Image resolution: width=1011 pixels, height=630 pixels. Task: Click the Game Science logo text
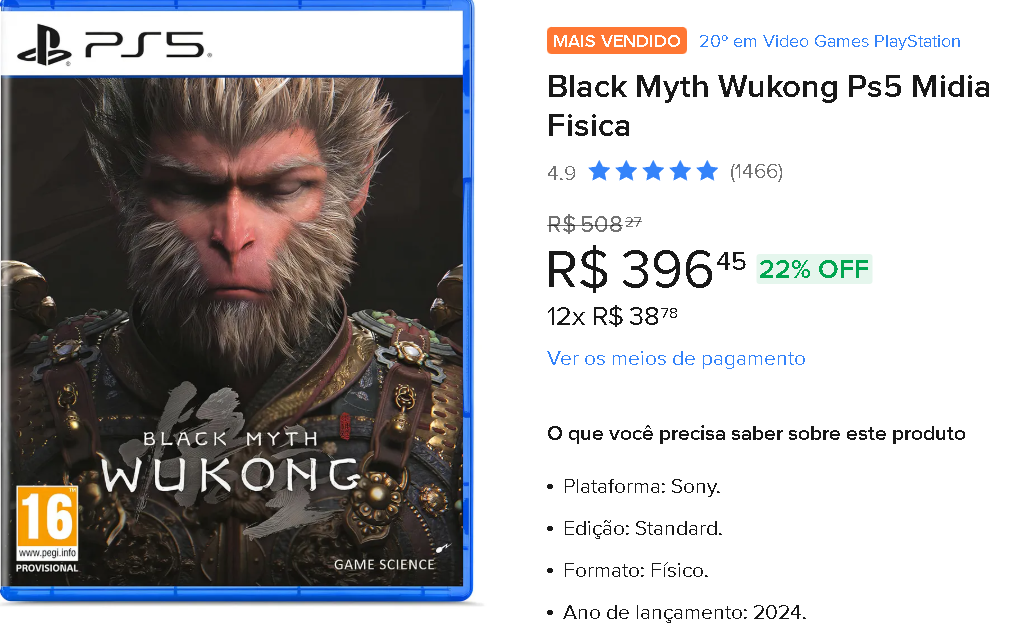coord(384,564)
